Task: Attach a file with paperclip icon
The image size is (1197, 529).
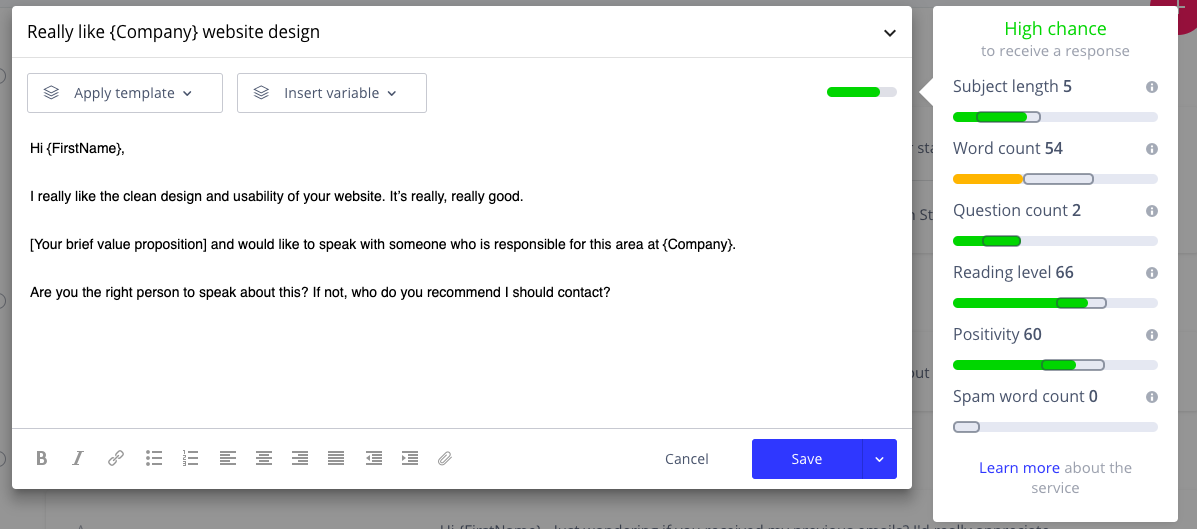Action: click(445, 459)
